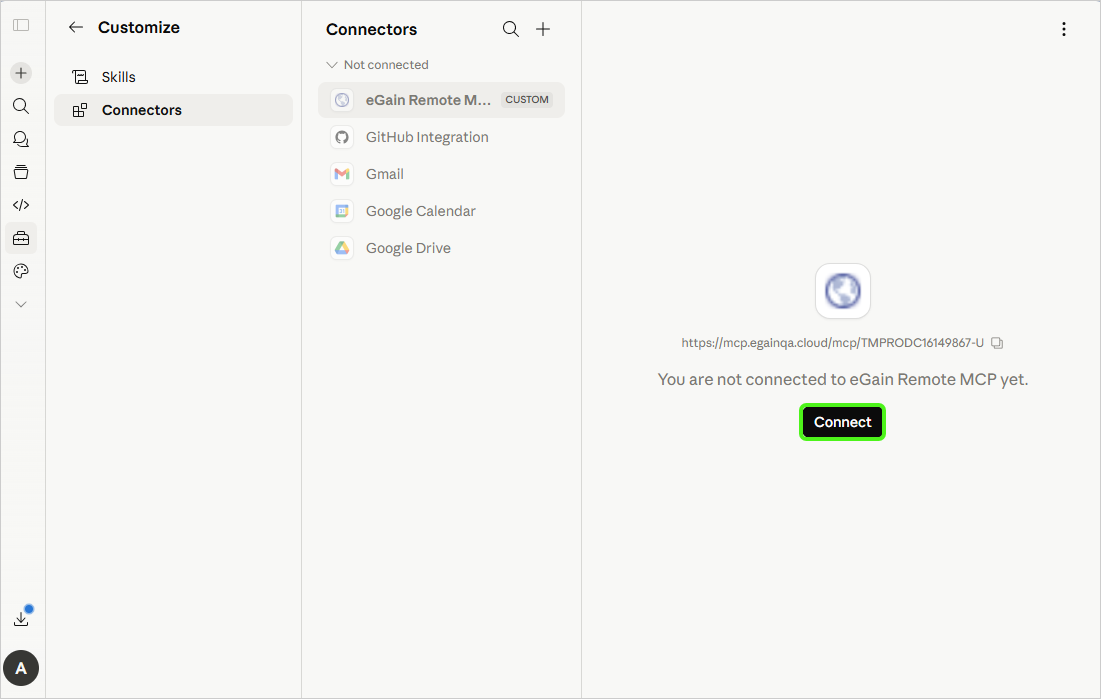Click the eGain MCP URL text
Viewport: 1101px width, 699px height.
click(832, 343)
